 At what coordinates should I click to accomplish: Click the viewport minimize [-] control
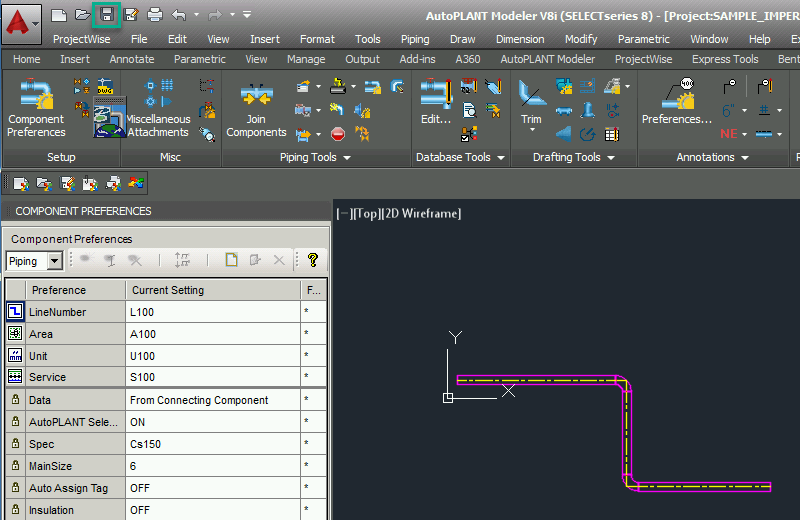pos(342,213)
